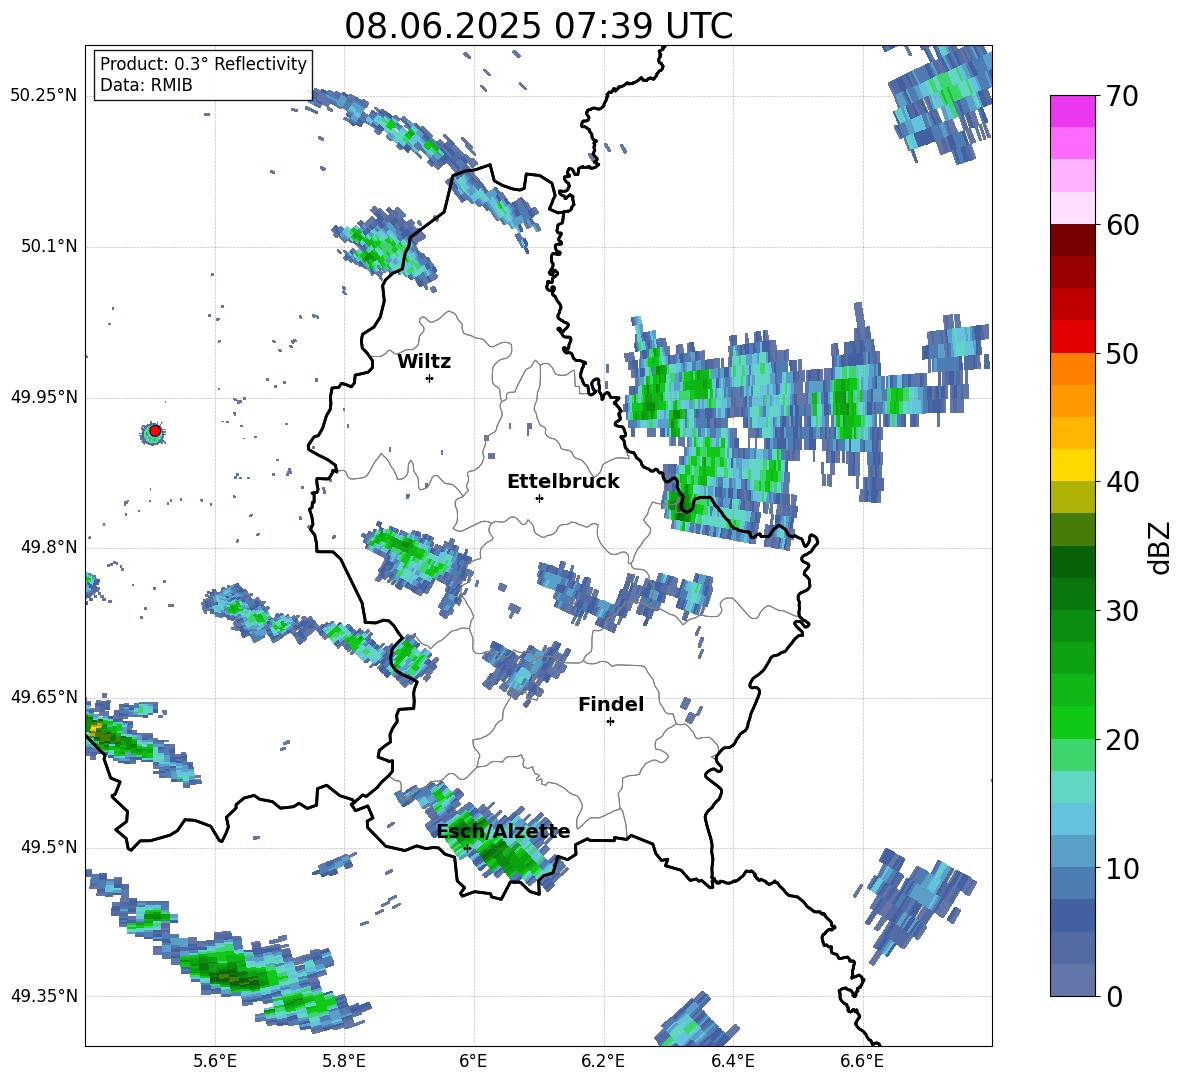Click the 70 tick label on colorbar
The image size is (1184, 1081).
pos(1122,96)
